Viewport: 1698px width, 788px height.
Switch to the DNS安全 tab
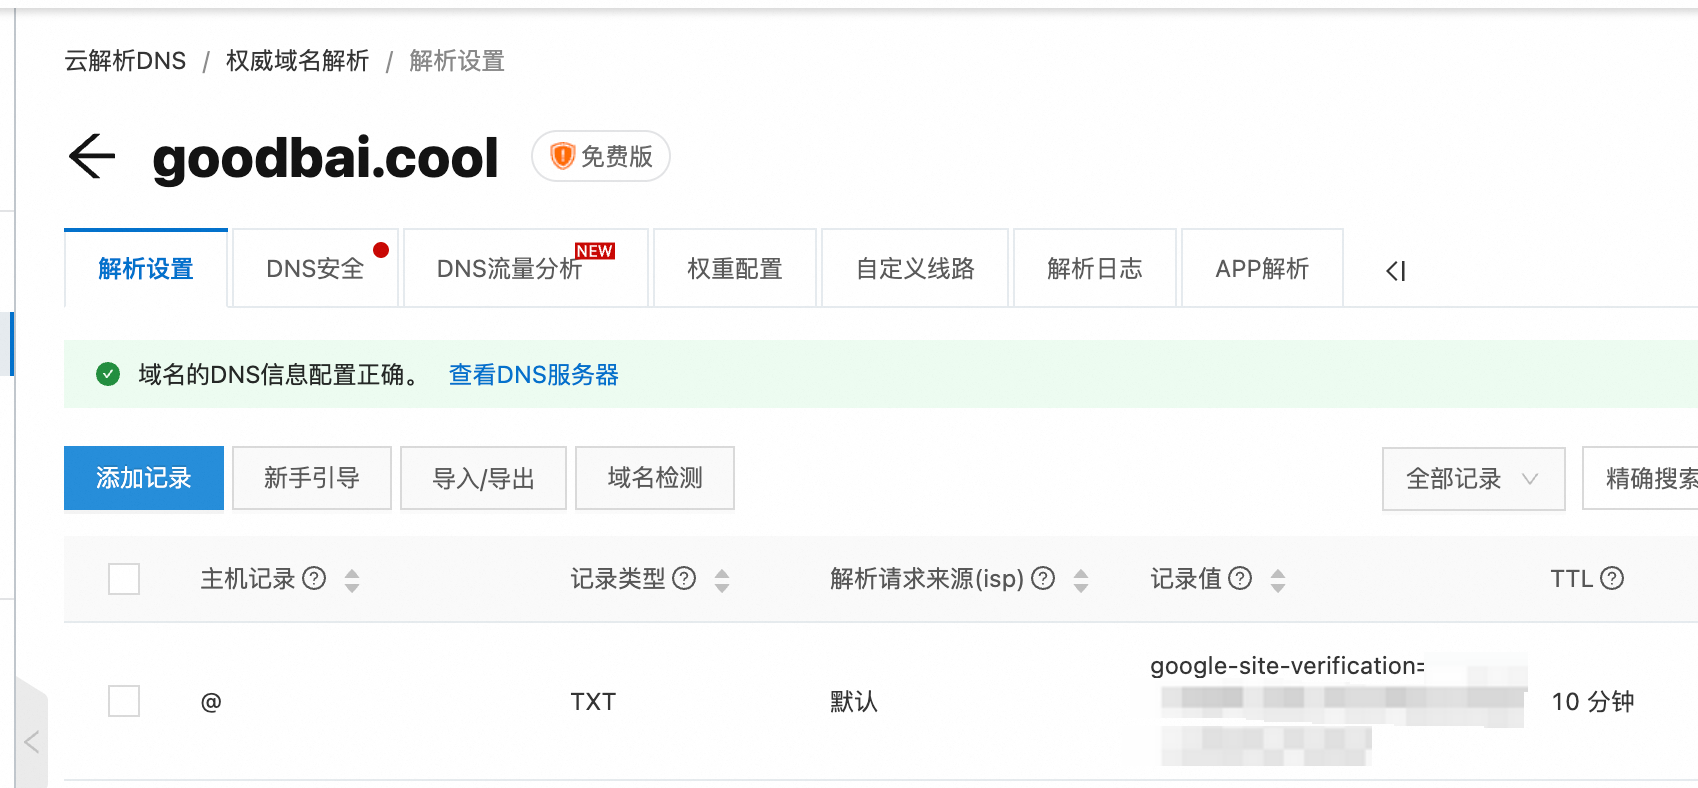click(315, 269)
